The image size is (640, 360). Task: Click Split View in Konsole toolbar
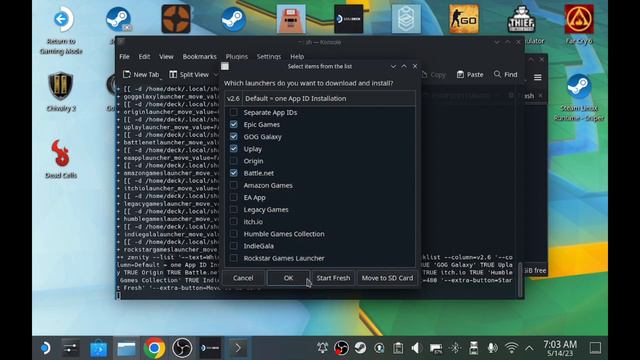click(189, 74)
